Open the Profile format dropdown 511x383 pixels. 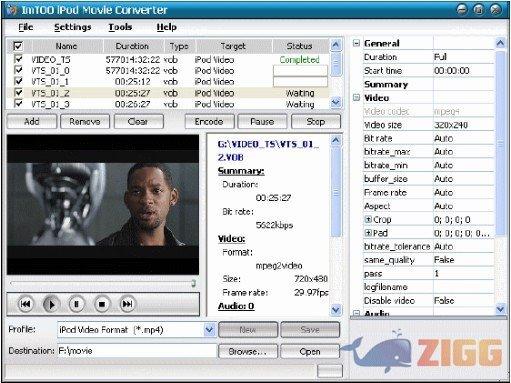point(209,330)
